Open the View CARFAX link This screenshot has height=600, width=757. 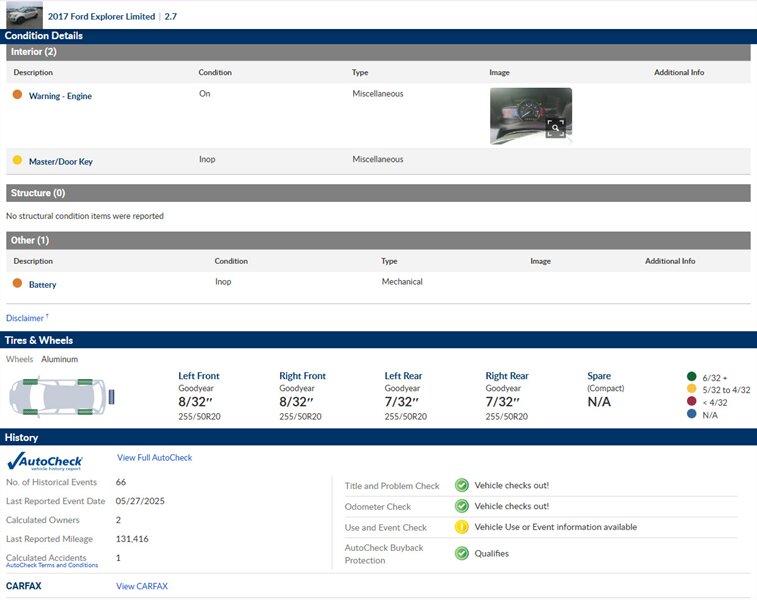click(142, 586)
